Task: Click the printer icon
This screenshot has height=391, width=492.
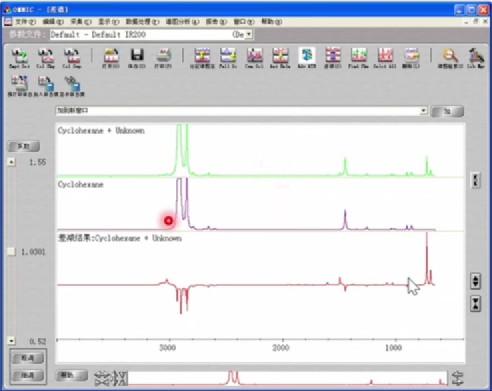Action: coord(163,58)
